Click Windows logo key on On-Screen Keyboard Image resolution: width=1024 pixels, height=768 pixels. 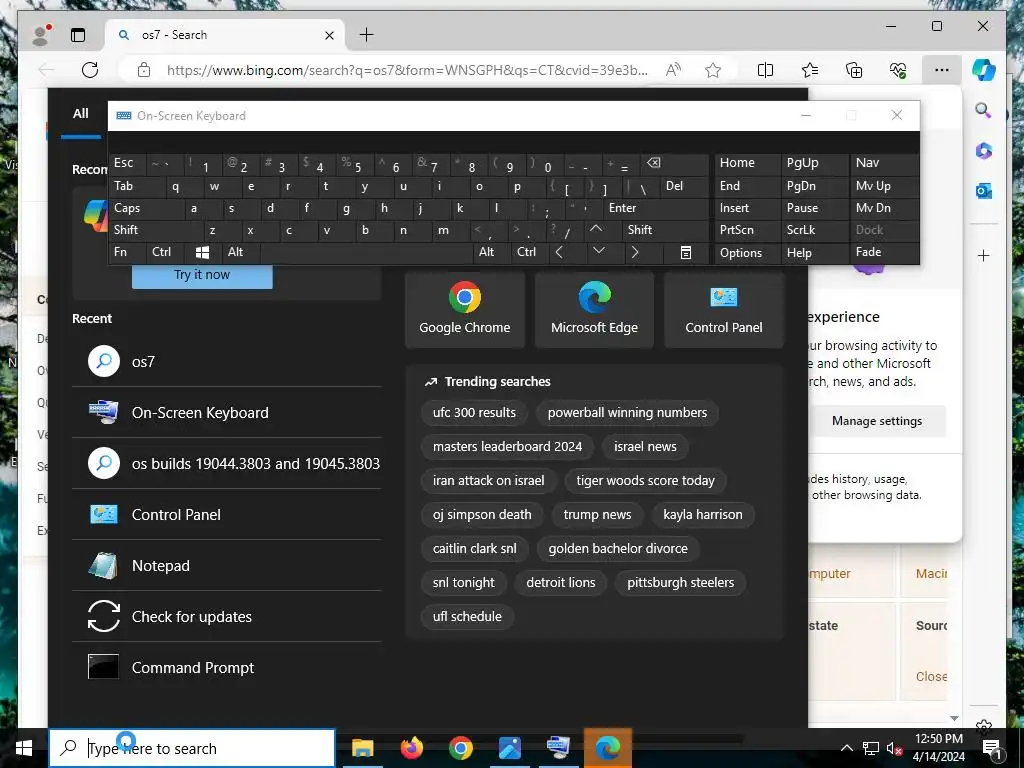tap(202, 252)
